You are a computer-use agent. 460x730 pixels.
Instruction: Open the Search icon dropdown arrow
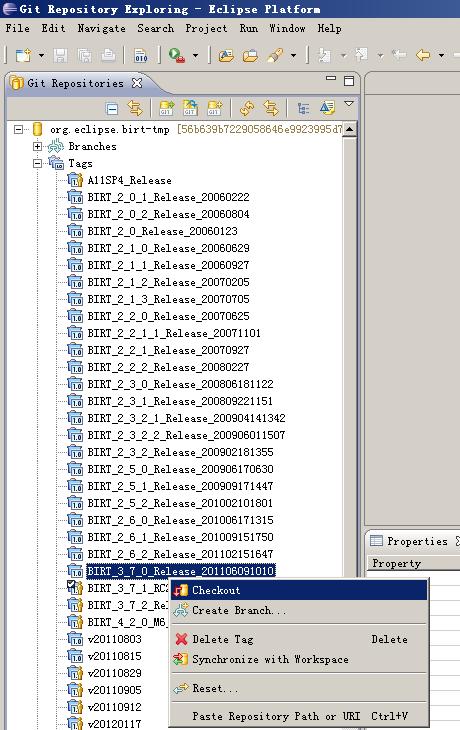pyautogui.click(x=293, y=55)
